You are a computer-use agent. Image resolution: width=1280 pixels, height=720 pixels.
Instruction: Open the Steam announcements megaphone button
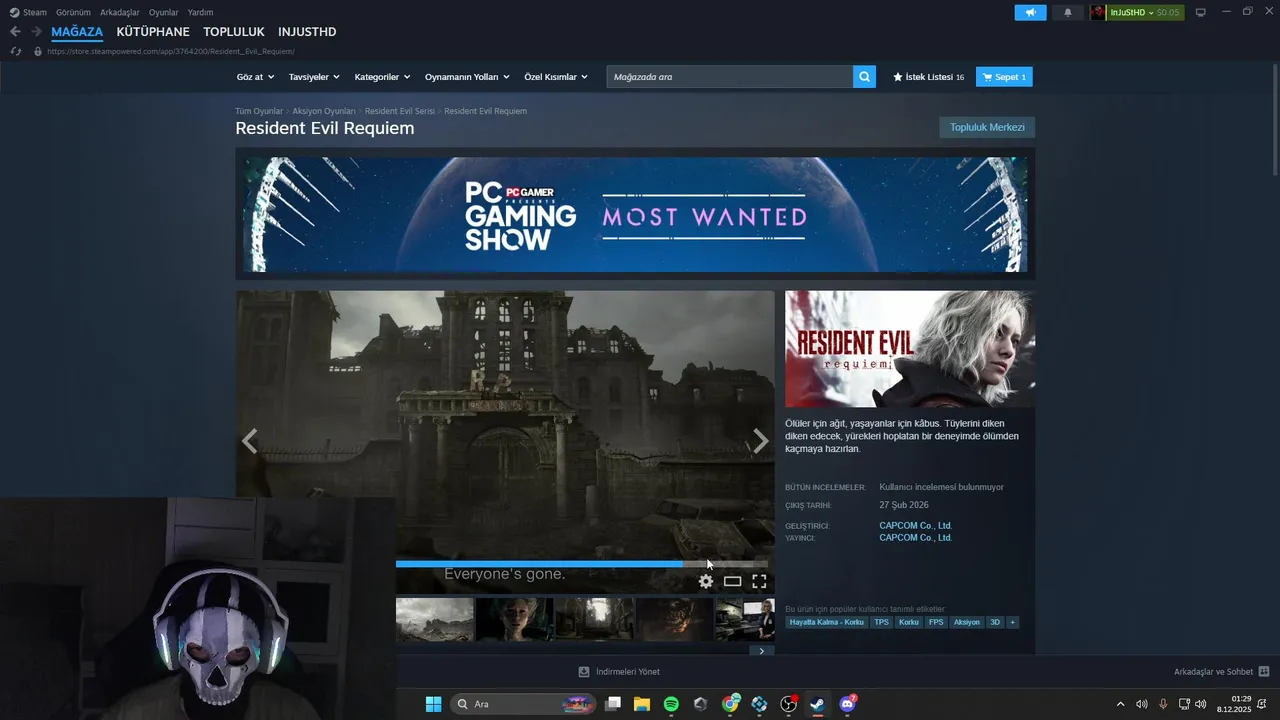1030,12
